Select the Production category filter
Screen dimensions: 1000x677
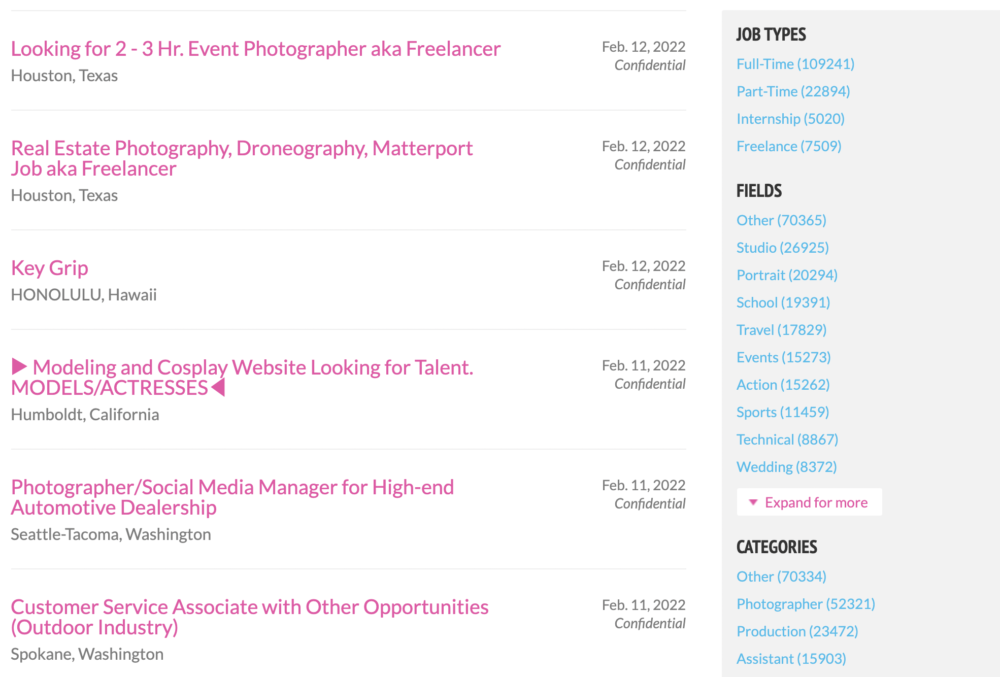coord(797,631)
